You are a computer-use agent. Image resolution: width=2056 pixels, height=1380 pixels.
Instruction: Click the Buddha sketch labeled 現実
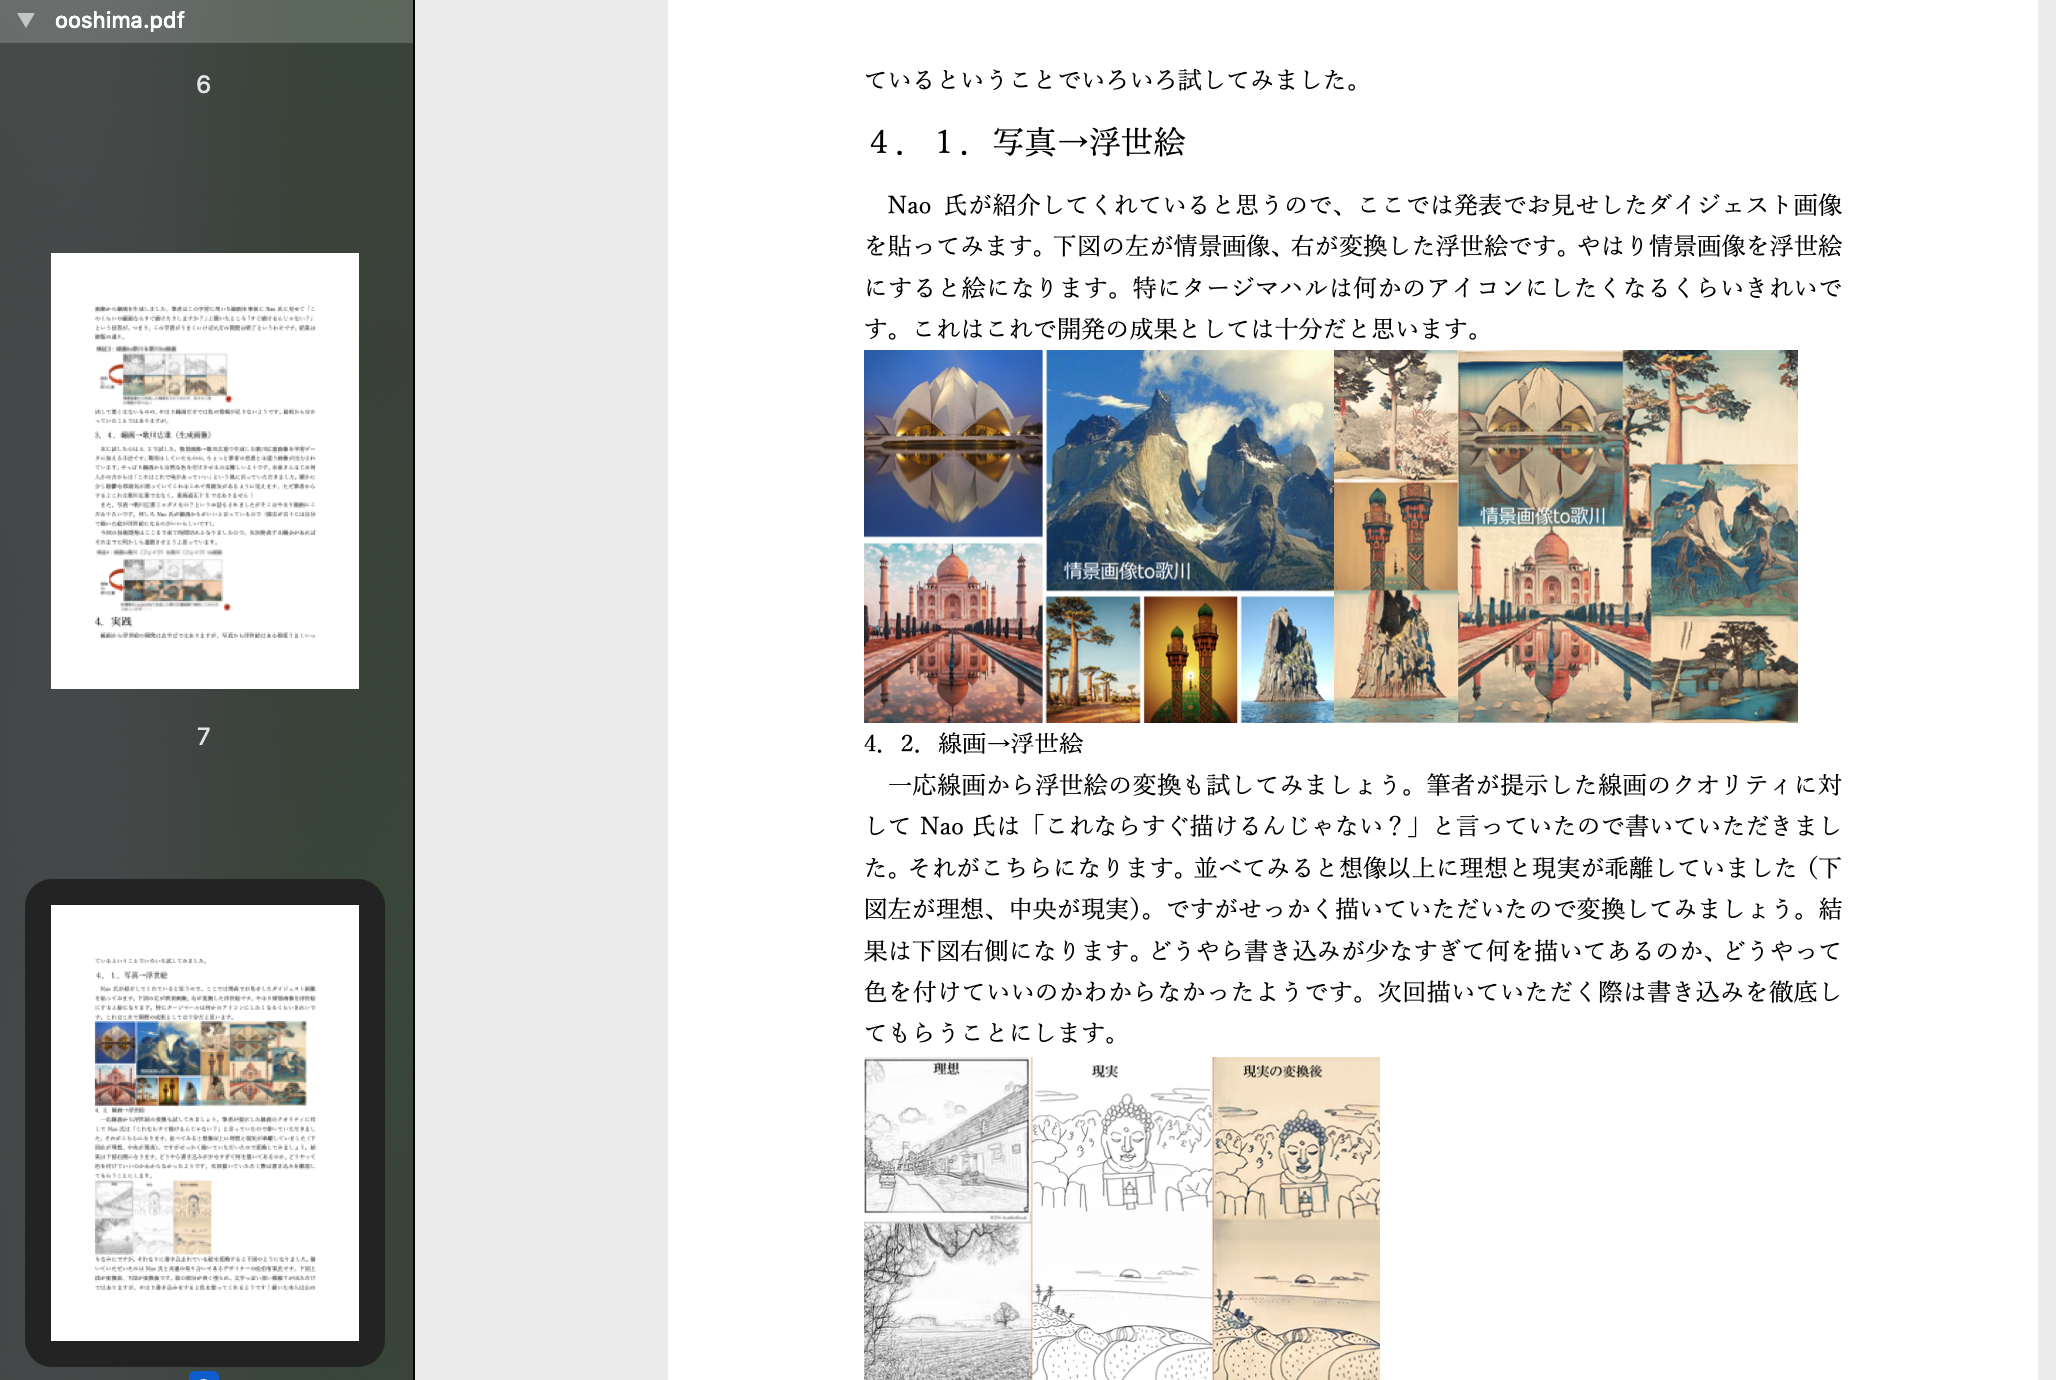1122,1139
